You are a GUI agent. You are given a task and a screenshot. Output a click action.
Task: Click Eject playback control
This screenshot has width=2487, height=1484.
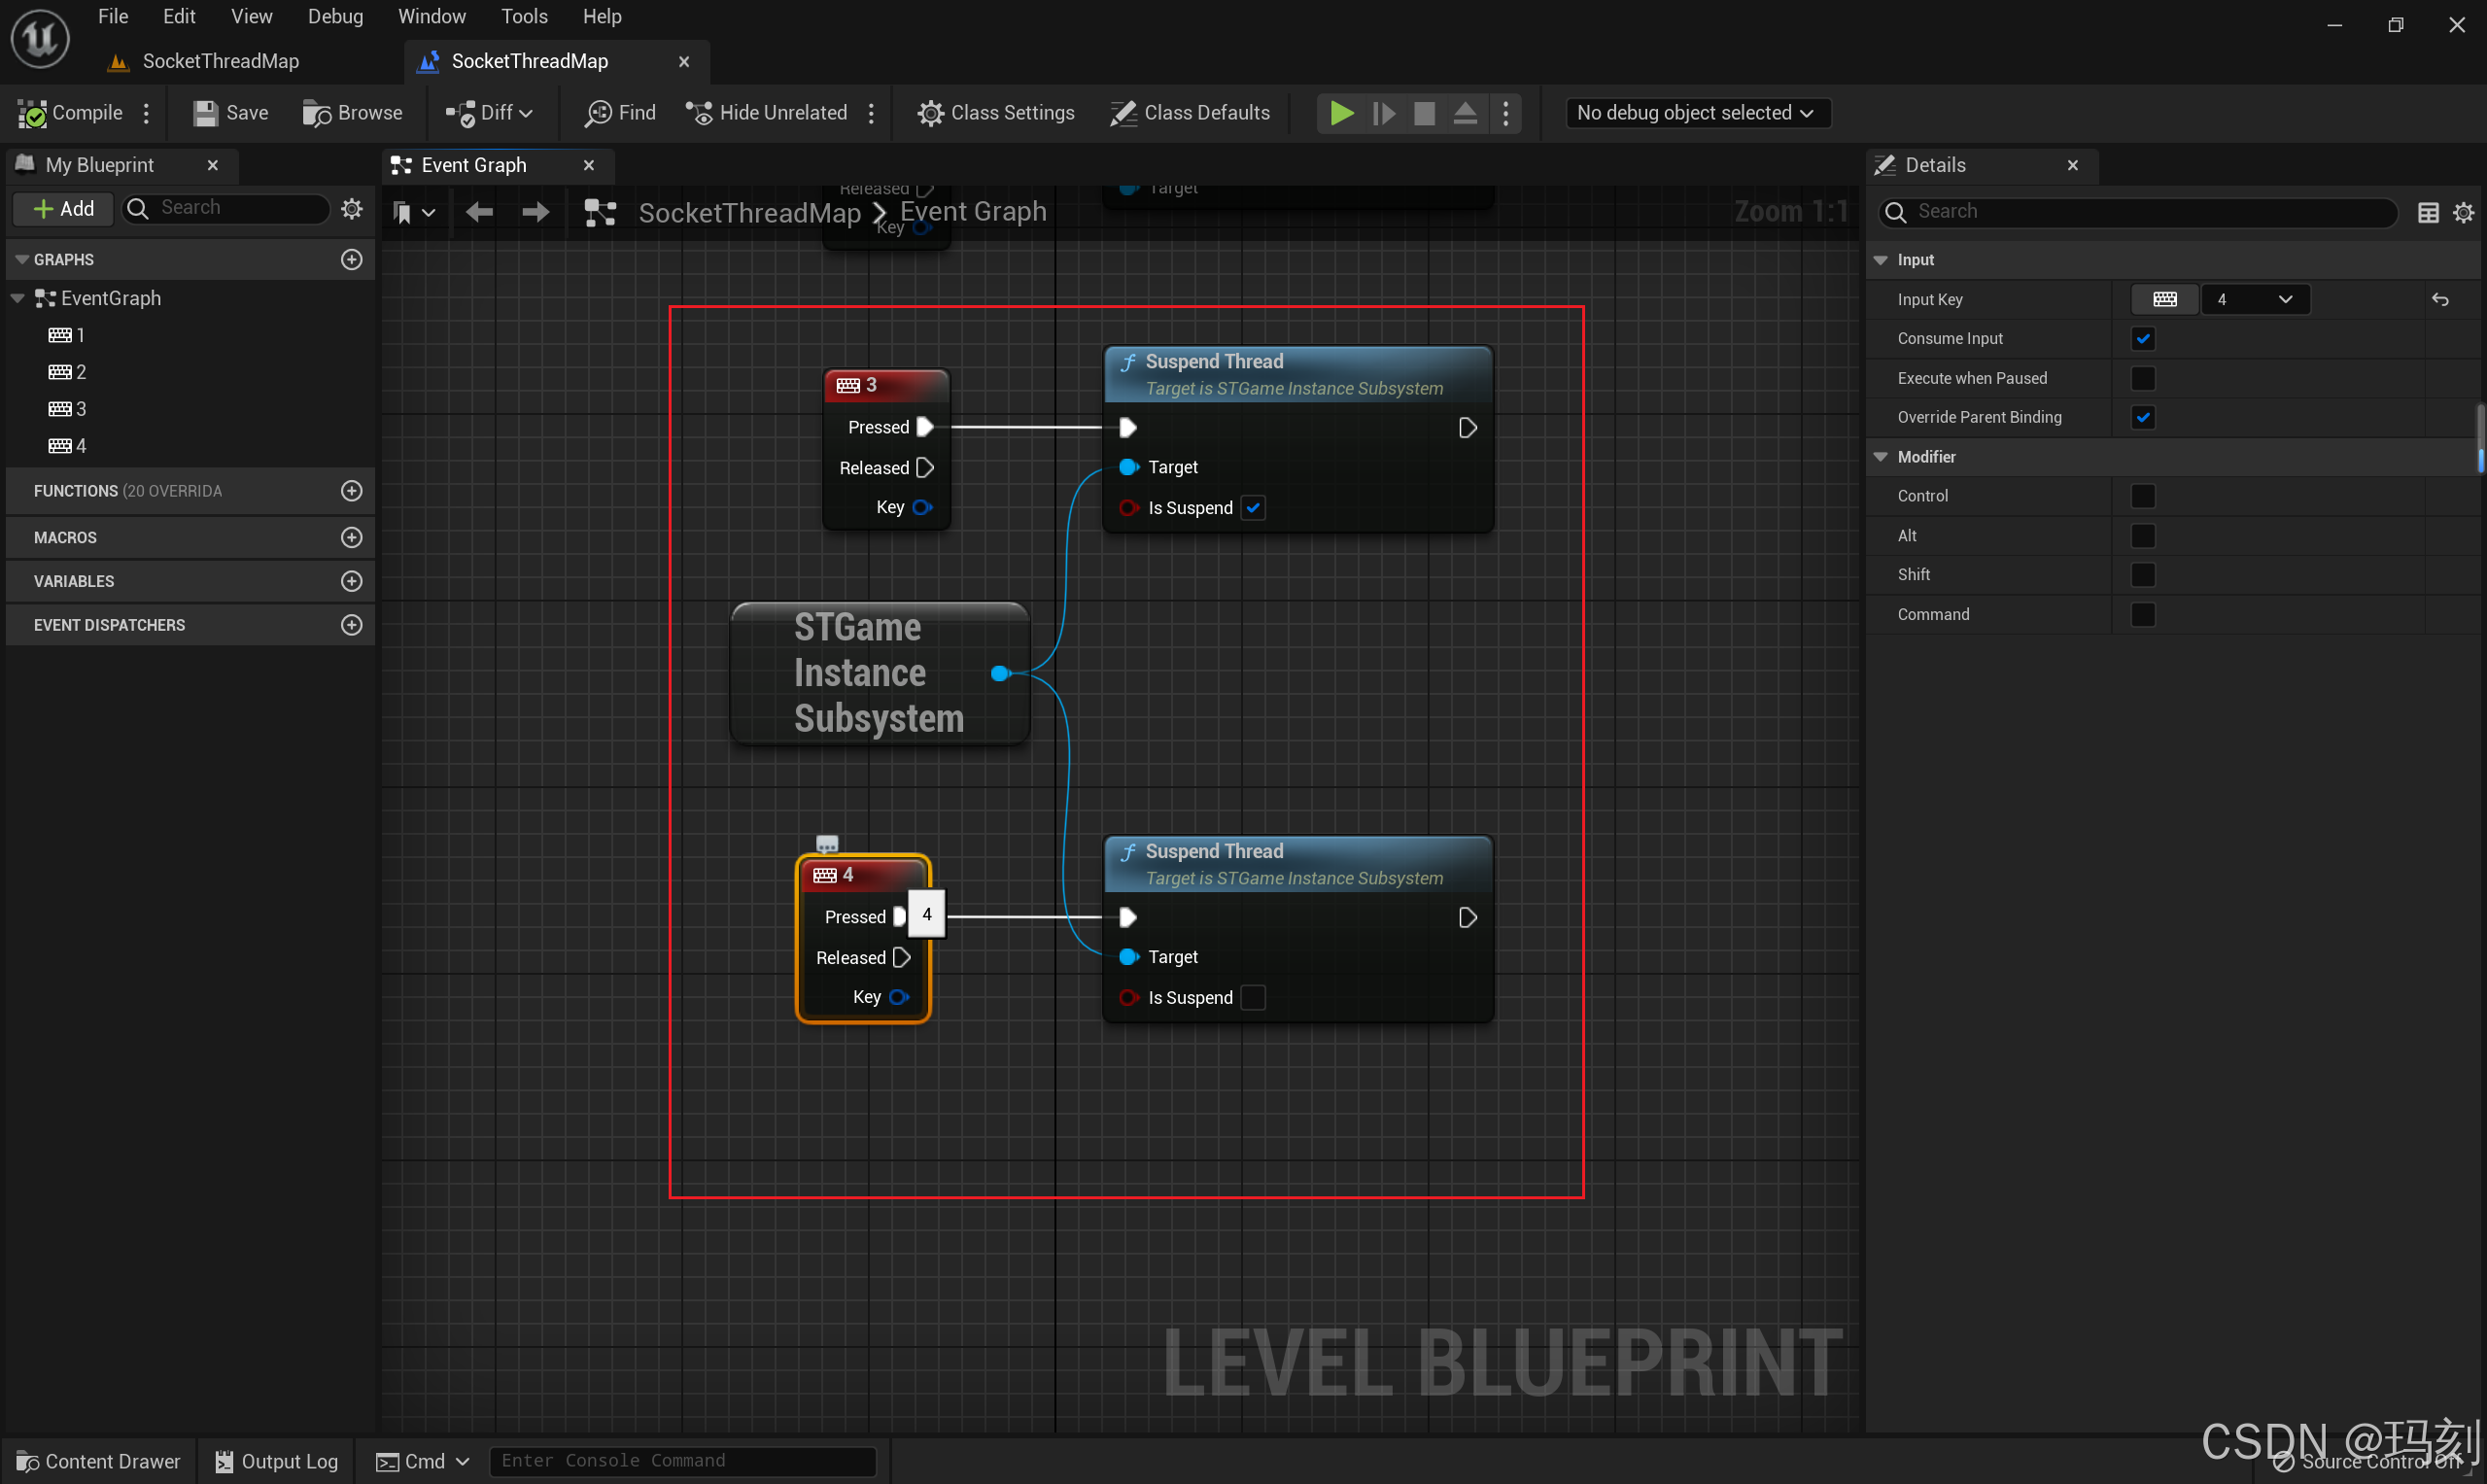pos(1464,113)
